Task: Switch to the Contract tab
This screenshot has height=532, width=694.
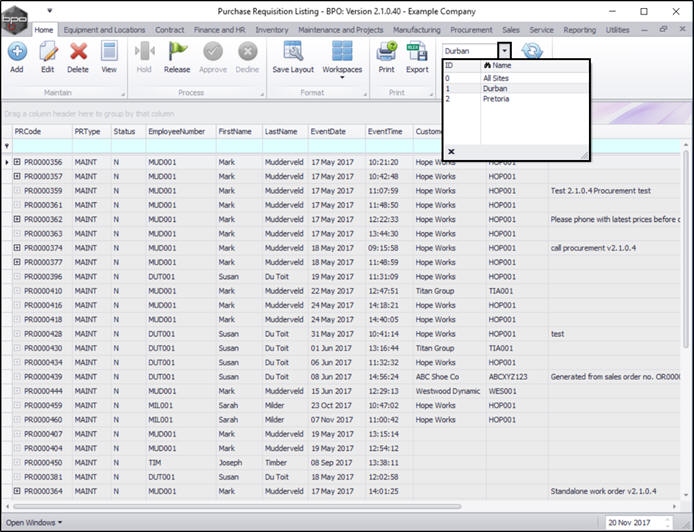Action: pos(170,30)
